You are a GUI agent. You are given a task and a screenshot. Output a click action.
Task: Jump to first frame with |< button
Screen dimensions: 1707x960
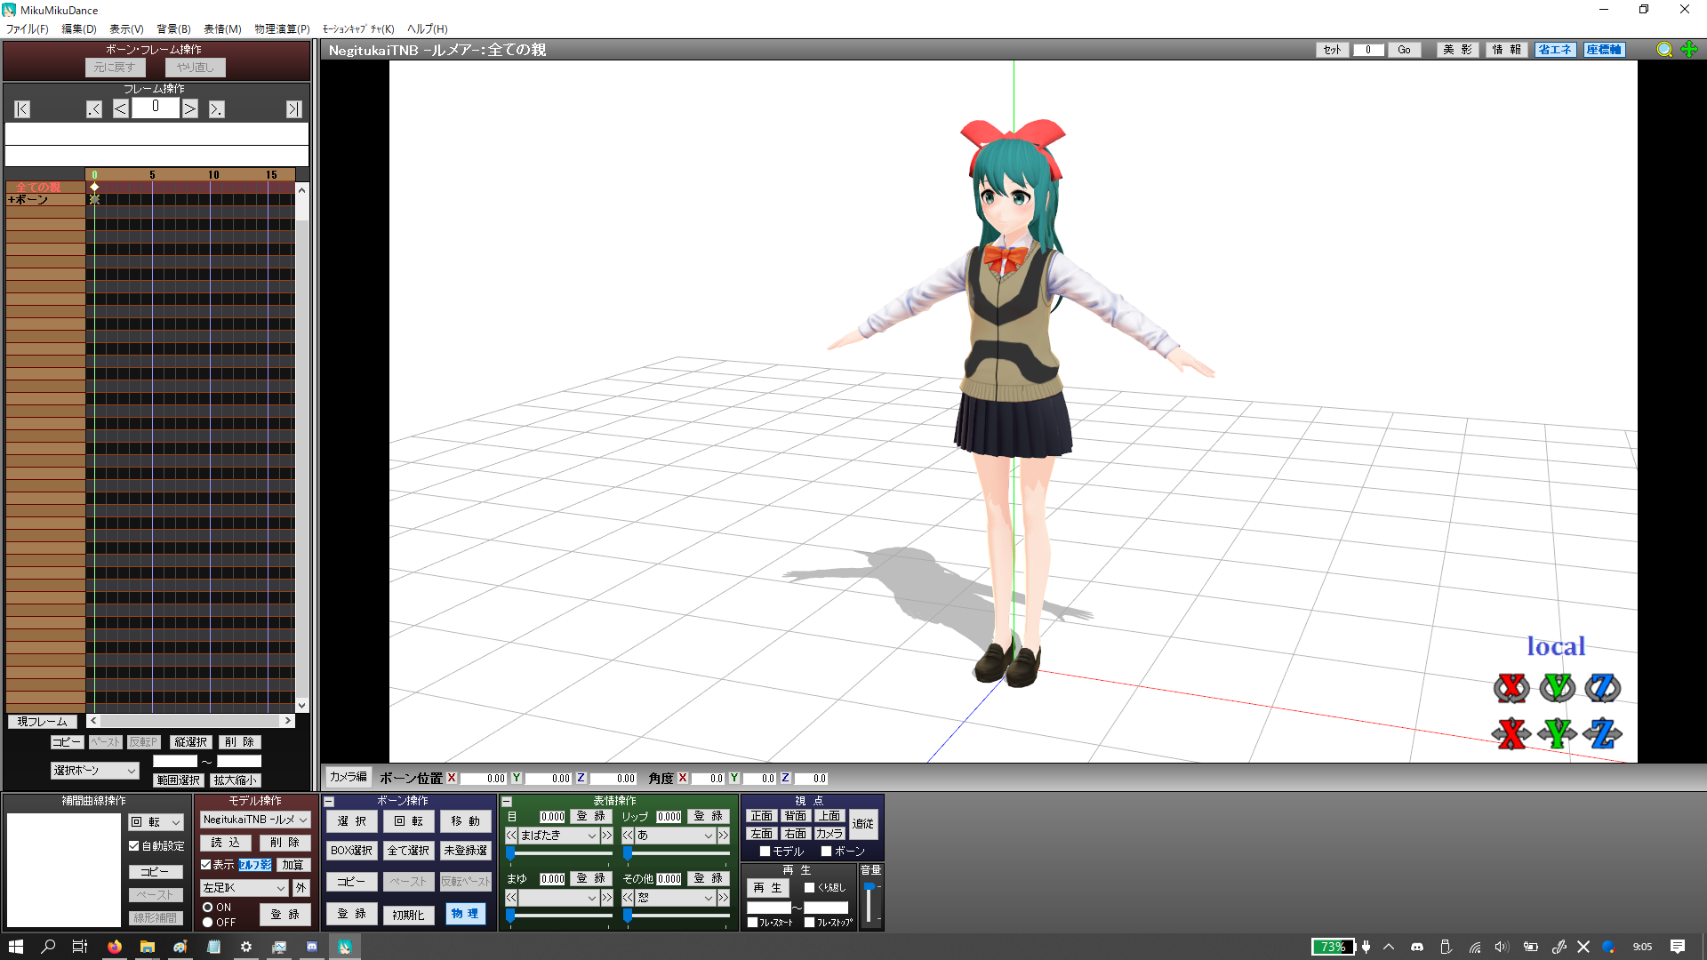pos(22,109)
